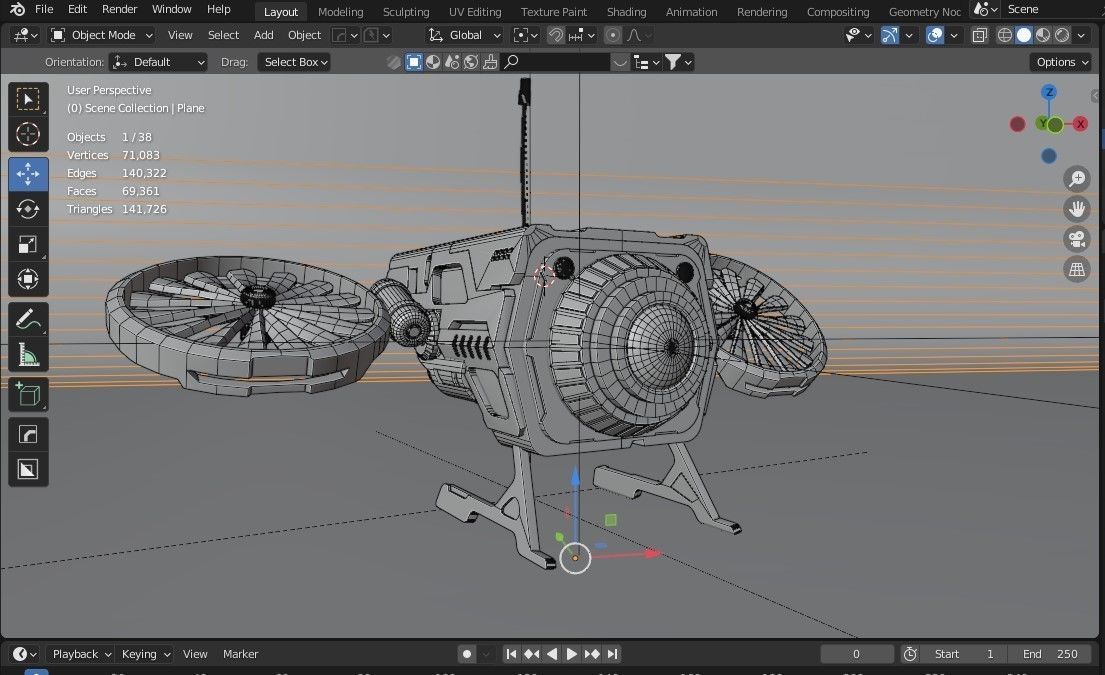This screenshot has width=1105, height=675.
Task: Activate the Rotate tool
Action: 28,209
